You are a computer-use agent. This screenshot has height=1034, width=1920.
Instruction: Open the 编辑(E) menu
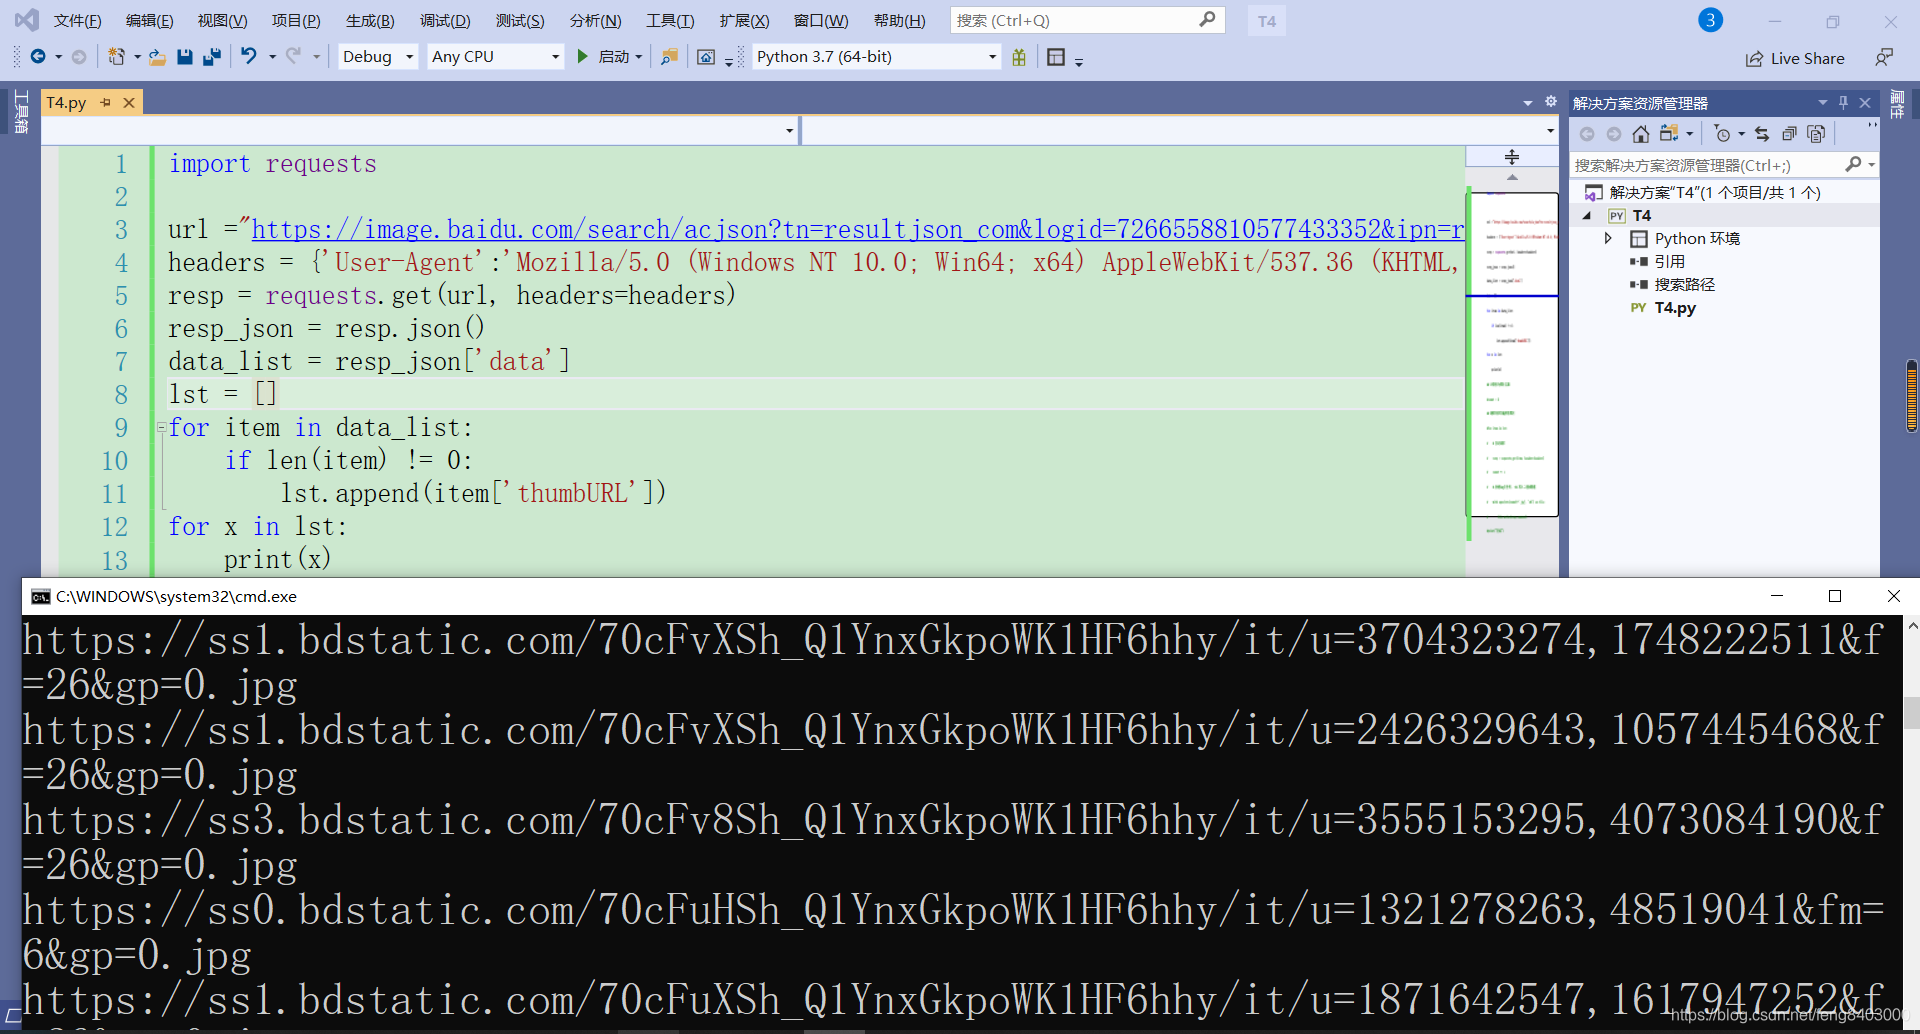(149, 21)
